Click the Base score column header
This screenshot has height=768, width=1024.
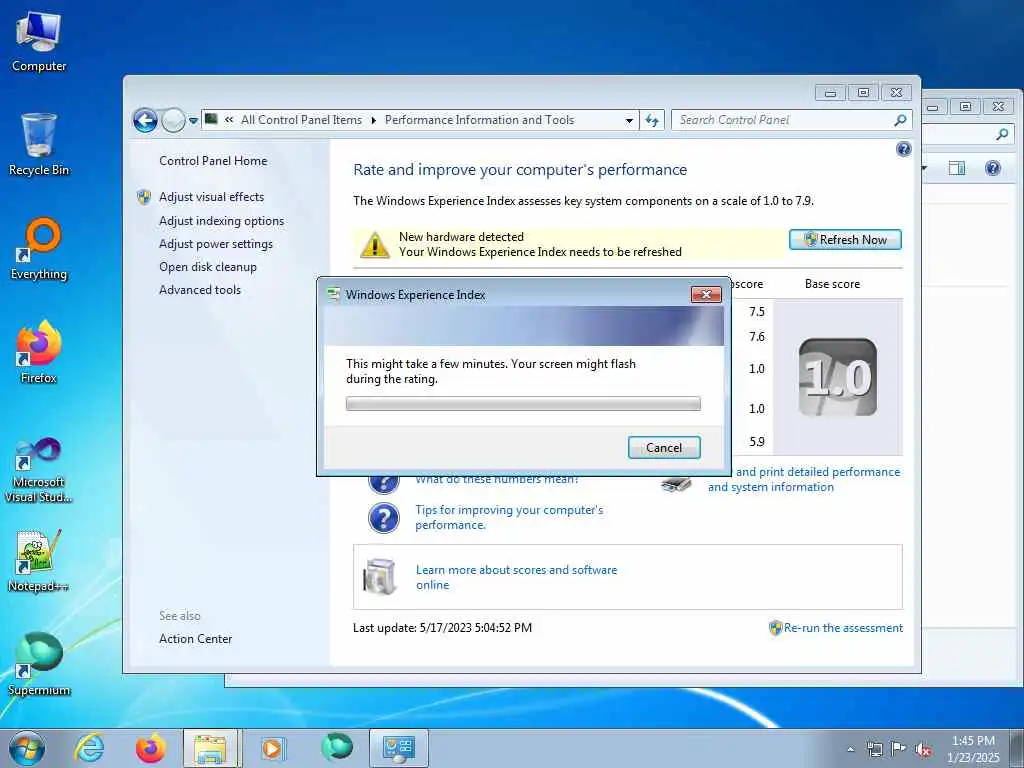pyautogui.click(x=832, y=284)
